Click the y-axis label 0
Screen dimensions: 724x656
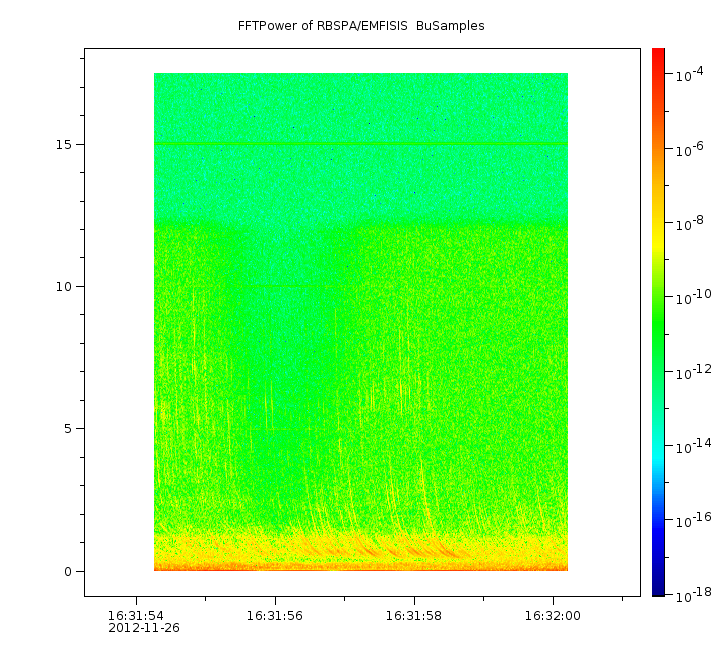[x=68, y=572]
